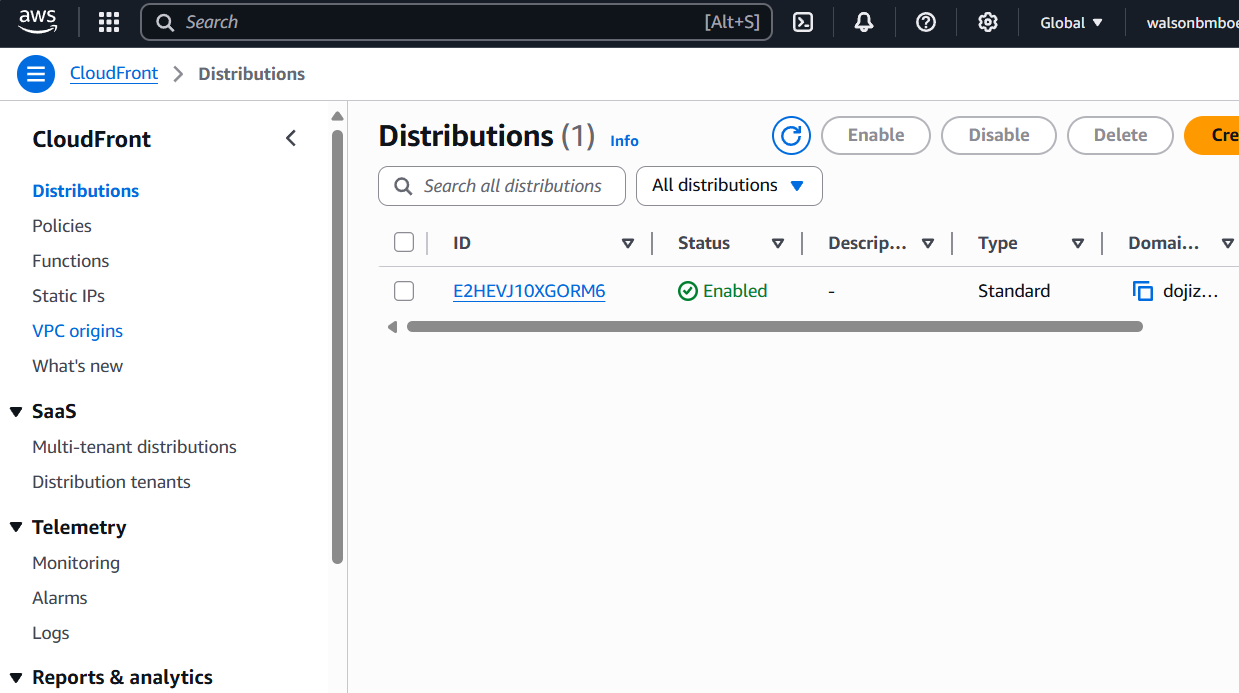Open the settings gear icon
This screenshot has width=1239, height=693.
988,22
